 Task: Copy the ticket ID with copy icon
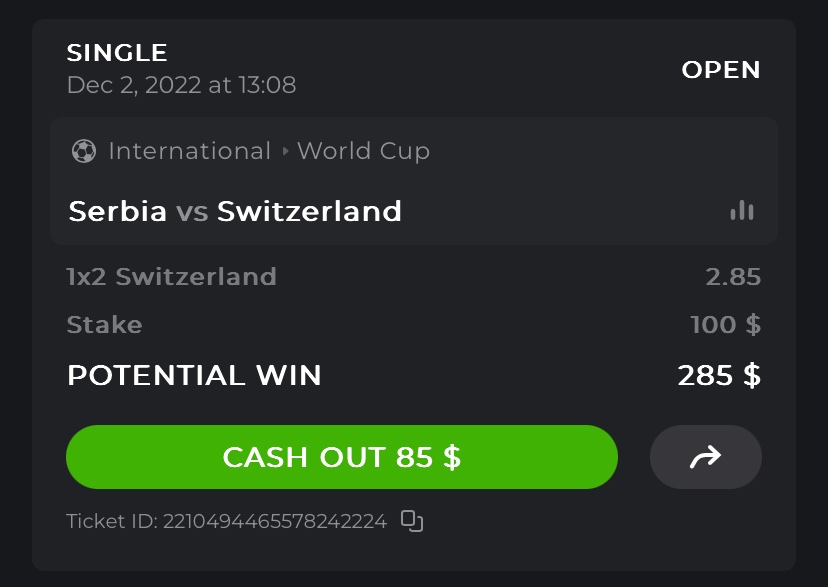tap(412, 520)
